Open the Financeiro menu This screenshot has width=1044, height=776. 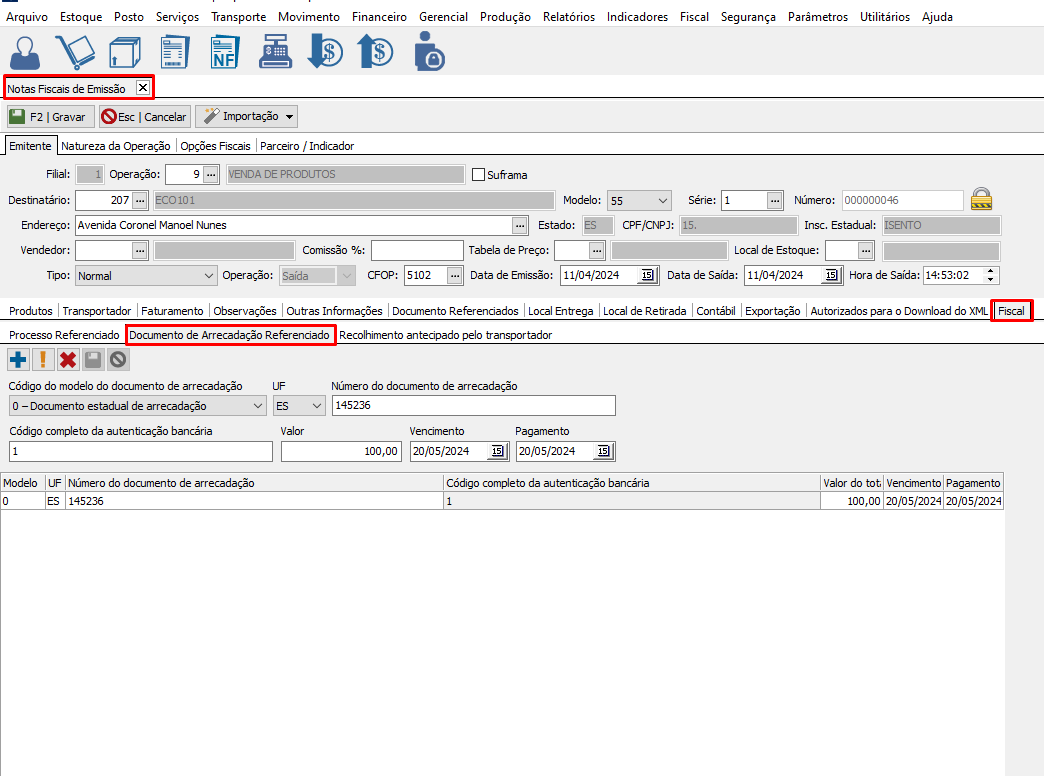(x=378, y=17)
